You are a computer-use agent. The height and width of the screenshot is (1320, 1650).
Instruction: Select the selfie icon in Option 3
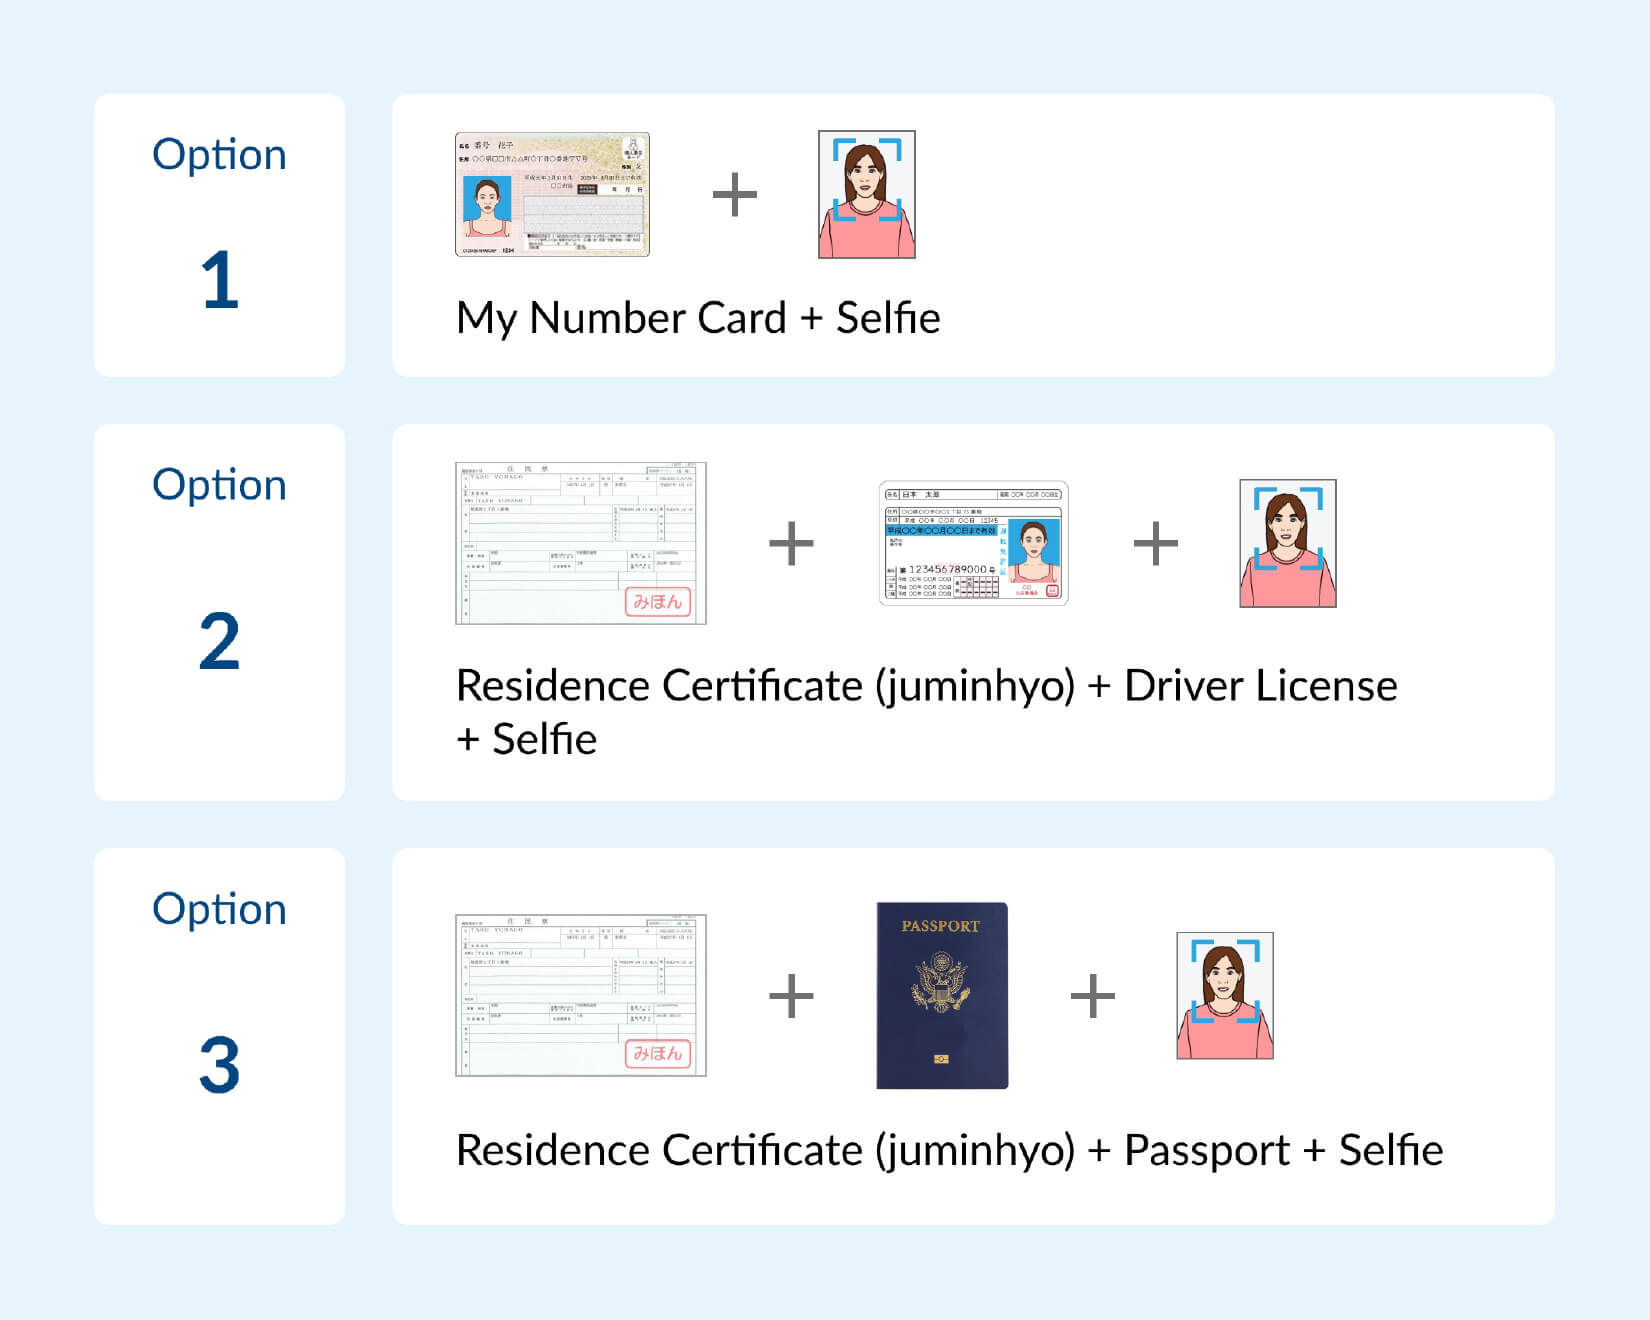pyautogui.click(x=1224, y=995)
